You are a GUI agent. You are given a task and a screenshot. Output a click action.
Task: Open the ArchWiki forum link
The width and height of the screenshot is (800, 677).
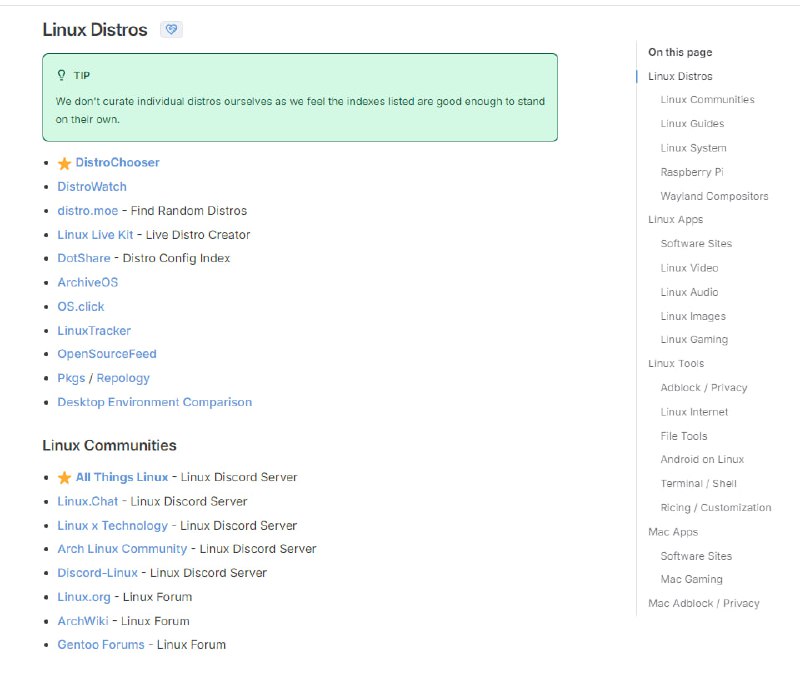(82, 621)
